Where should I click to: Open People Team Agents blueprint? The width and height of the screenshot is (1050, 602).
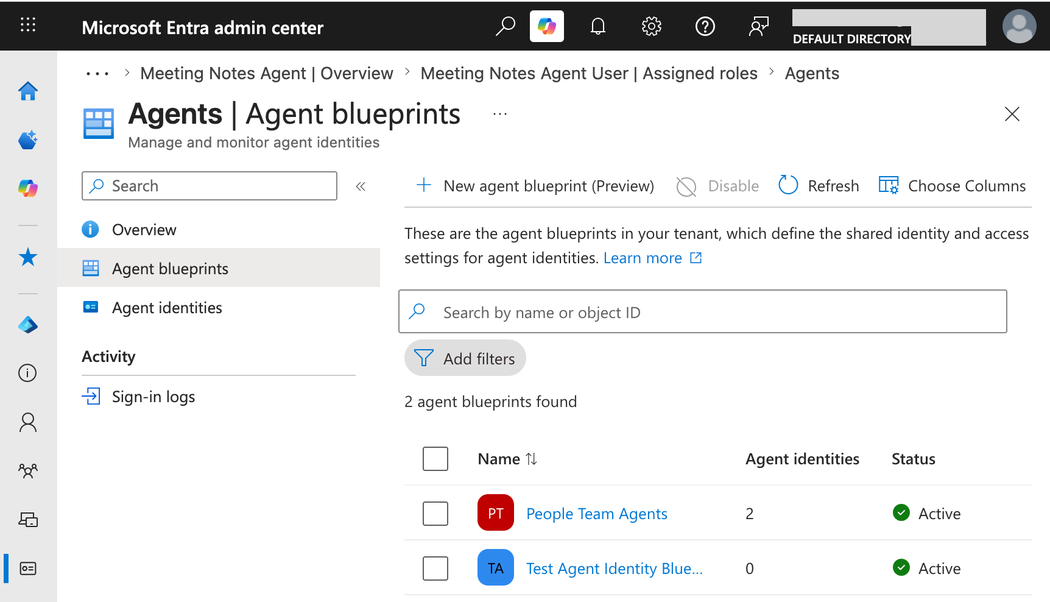597,514
